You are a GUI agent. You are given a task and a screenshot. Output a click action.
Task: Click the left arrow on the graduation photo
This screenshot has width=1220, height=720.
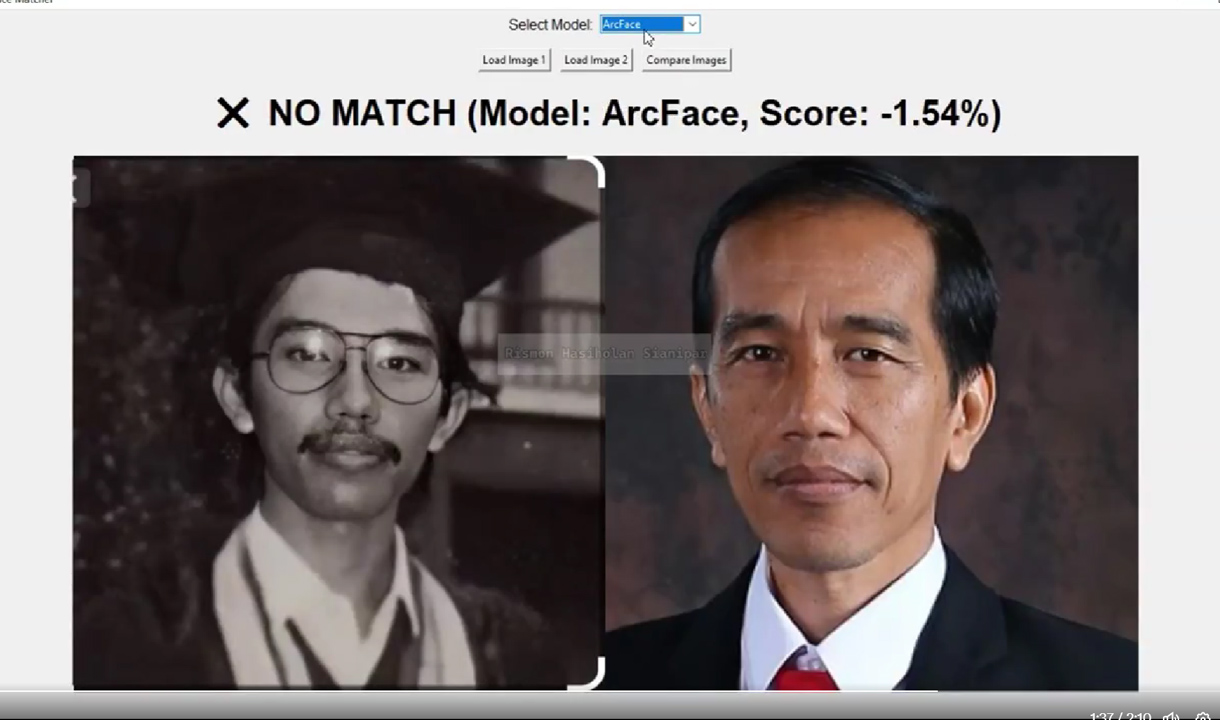click(x=78, y=188)
